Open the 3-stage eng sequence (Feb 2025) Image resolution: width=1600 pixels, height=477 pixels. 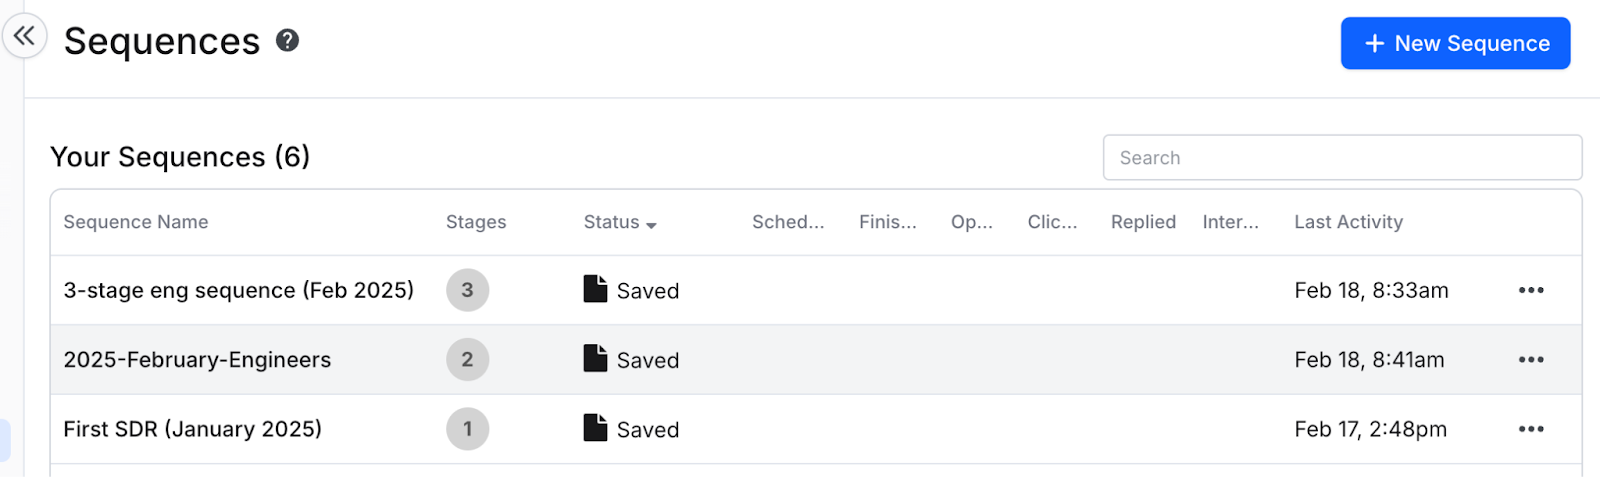(x=238, y=290)
